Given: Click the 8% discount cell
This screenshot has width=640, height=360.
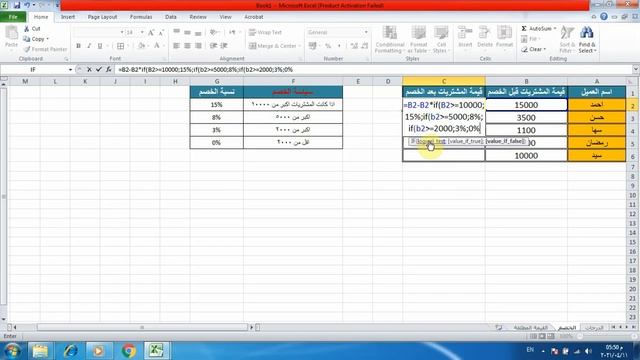Looking at the screenshot, I should (216, 118).
